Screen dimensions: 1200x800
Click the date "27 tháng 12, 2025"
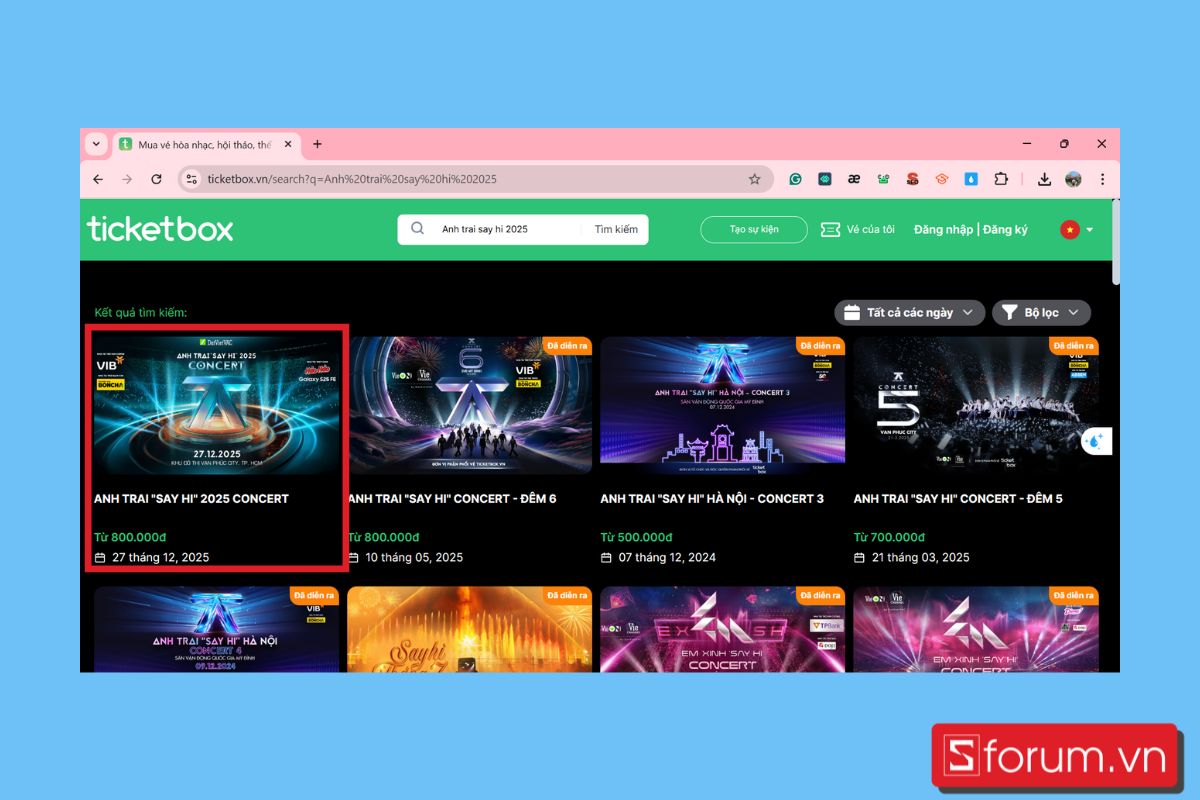tap(160, 557)
